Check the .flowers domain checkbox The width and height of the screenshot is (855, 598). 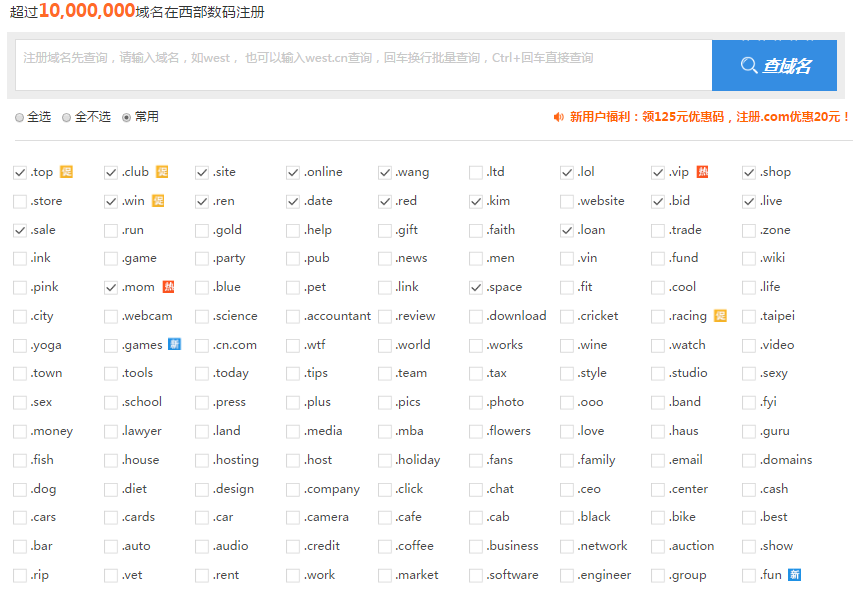coord(476,431)
